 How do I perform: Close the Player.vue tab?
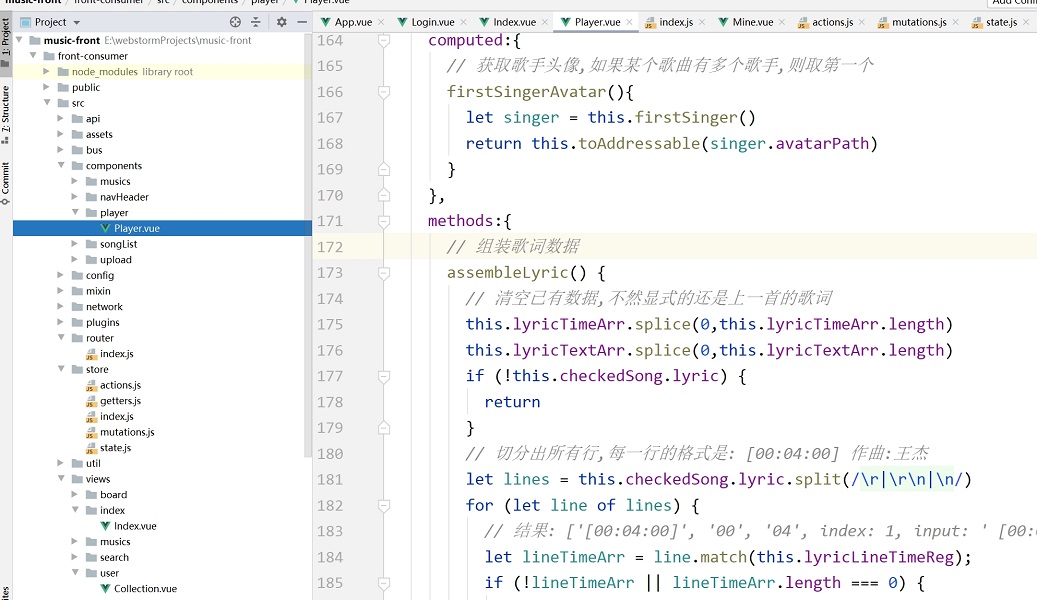[x=629, y=22]
